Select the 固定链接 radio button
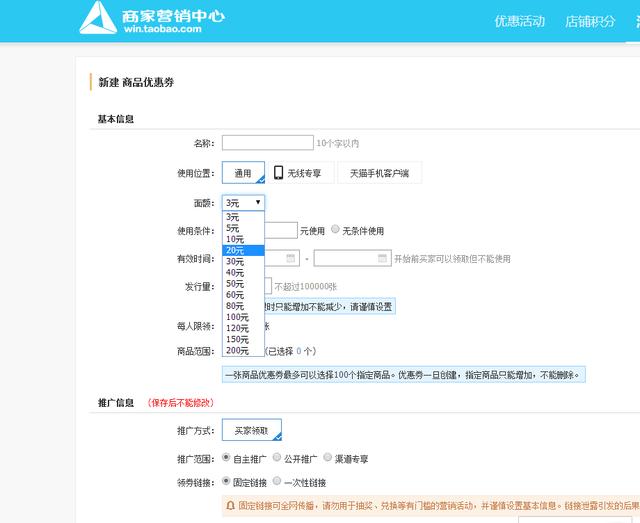Viewport: 640px width, 523px height. point(226,481)
